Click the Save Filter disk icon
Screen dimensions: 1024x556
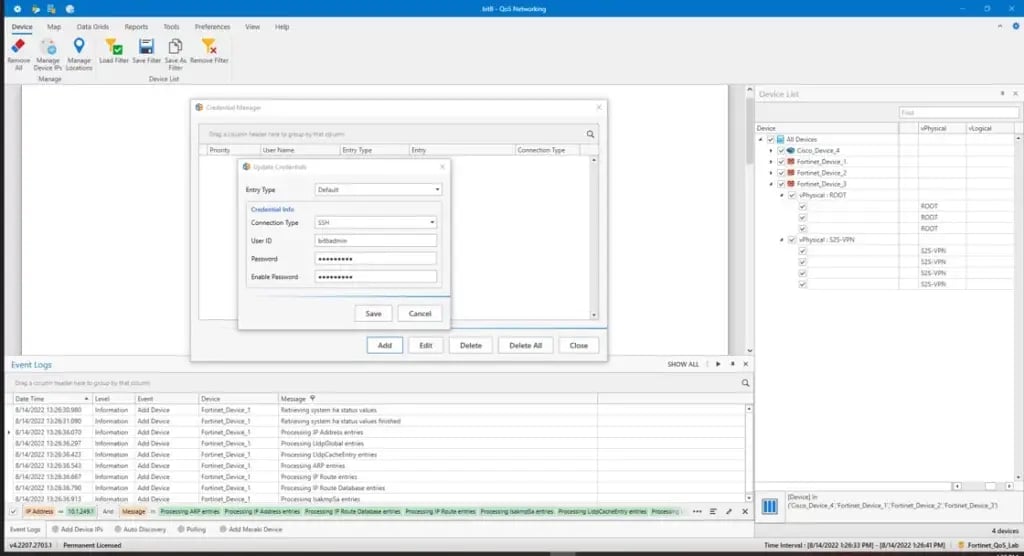146,47
